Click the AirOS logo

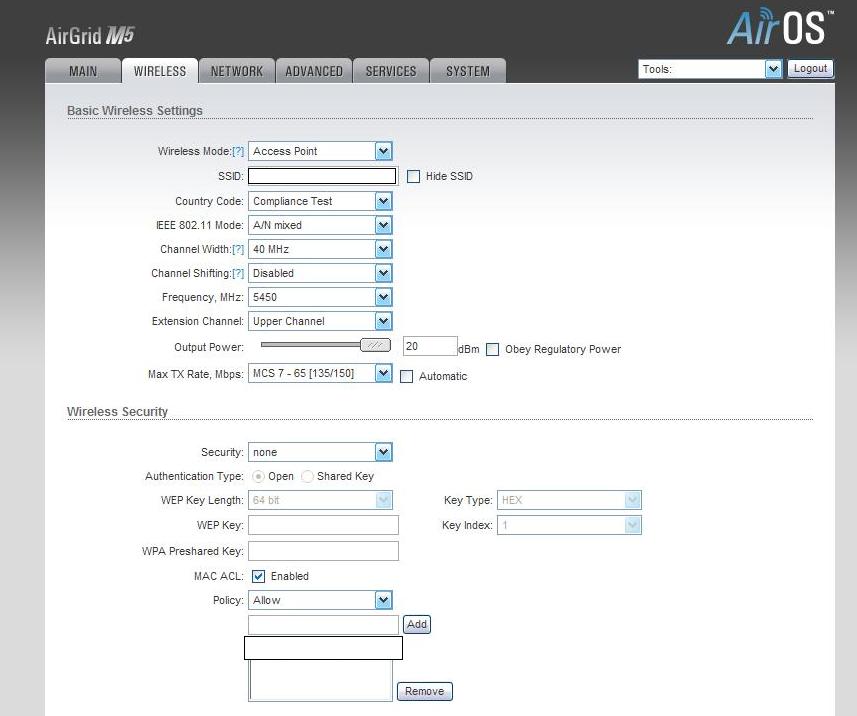(x=779, y=26)
